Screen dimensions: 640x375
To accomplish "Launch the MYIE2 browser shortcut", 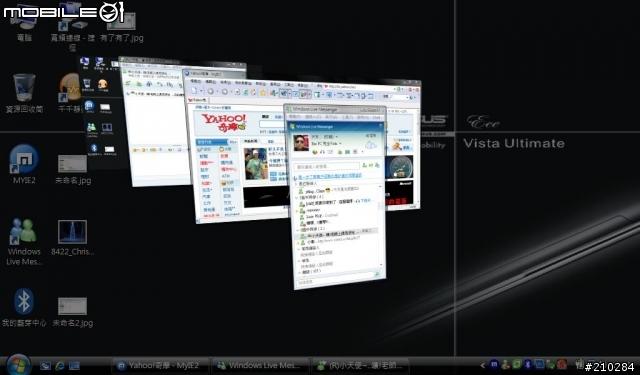I will click(x=24, y=164).
